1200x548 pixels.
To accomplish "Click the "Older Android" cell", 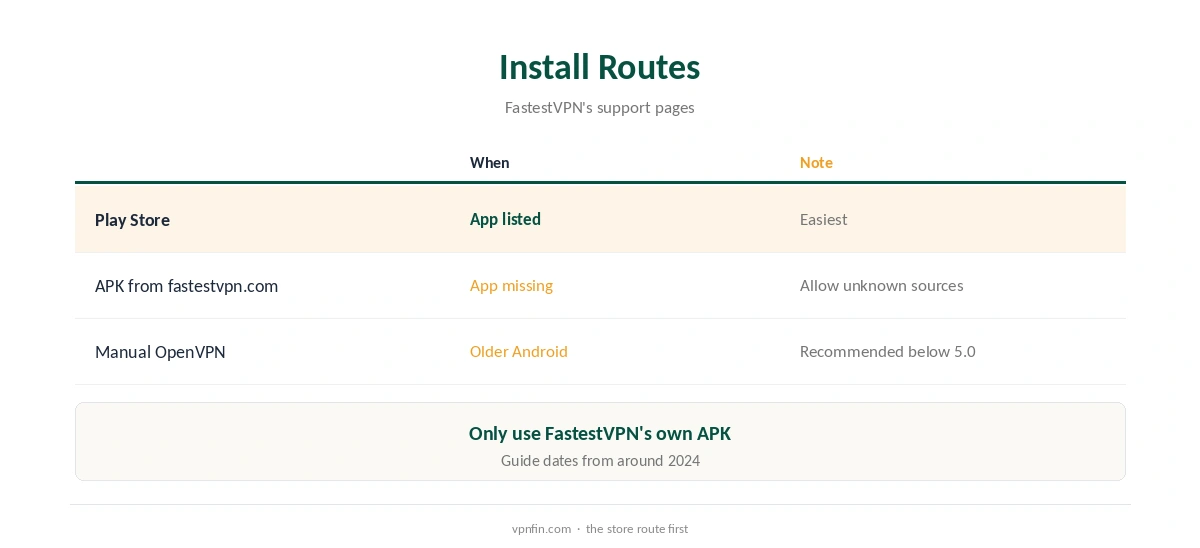I will point(518,351).
